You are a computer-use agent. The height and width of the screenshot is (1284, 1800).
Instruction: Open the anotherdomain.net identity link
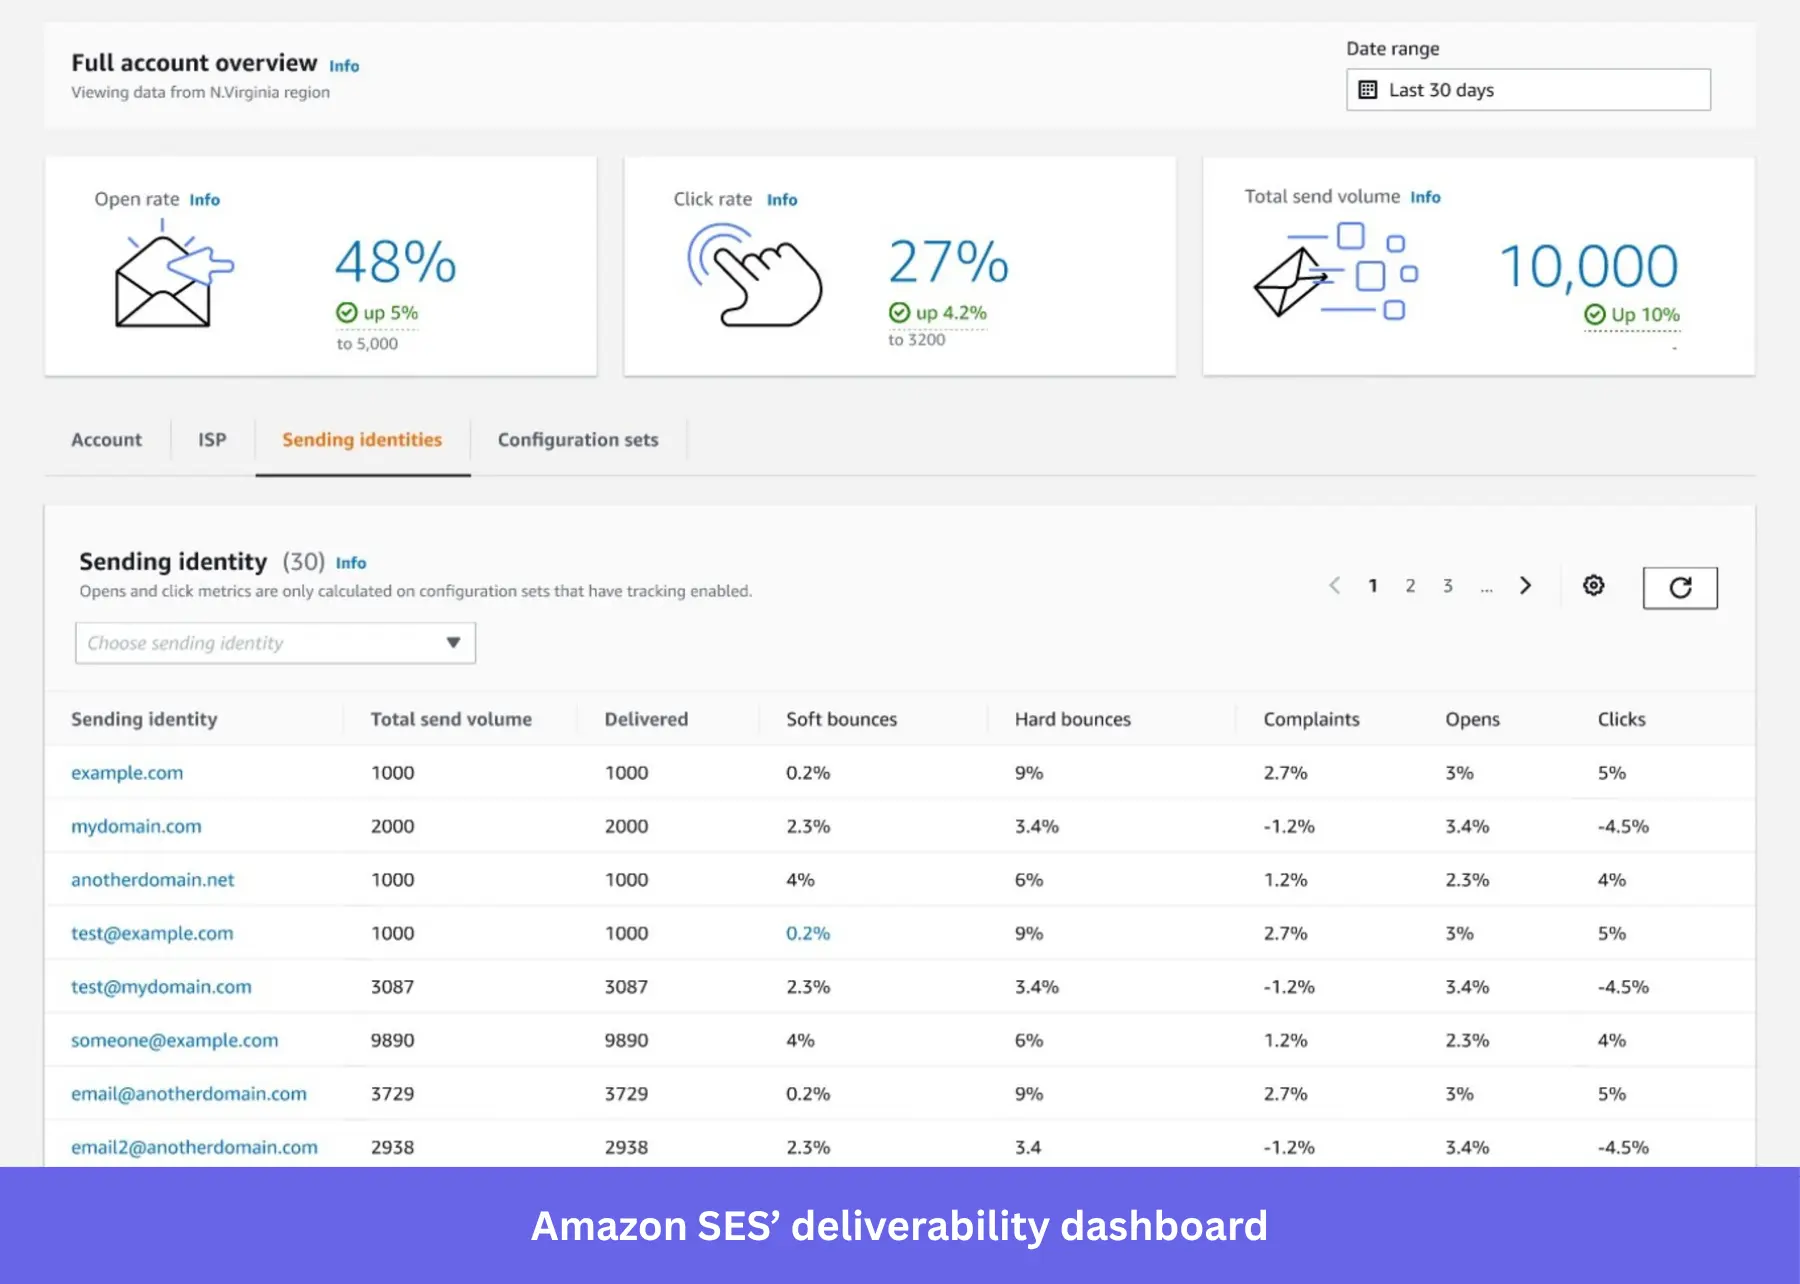(x=152, y=880)
